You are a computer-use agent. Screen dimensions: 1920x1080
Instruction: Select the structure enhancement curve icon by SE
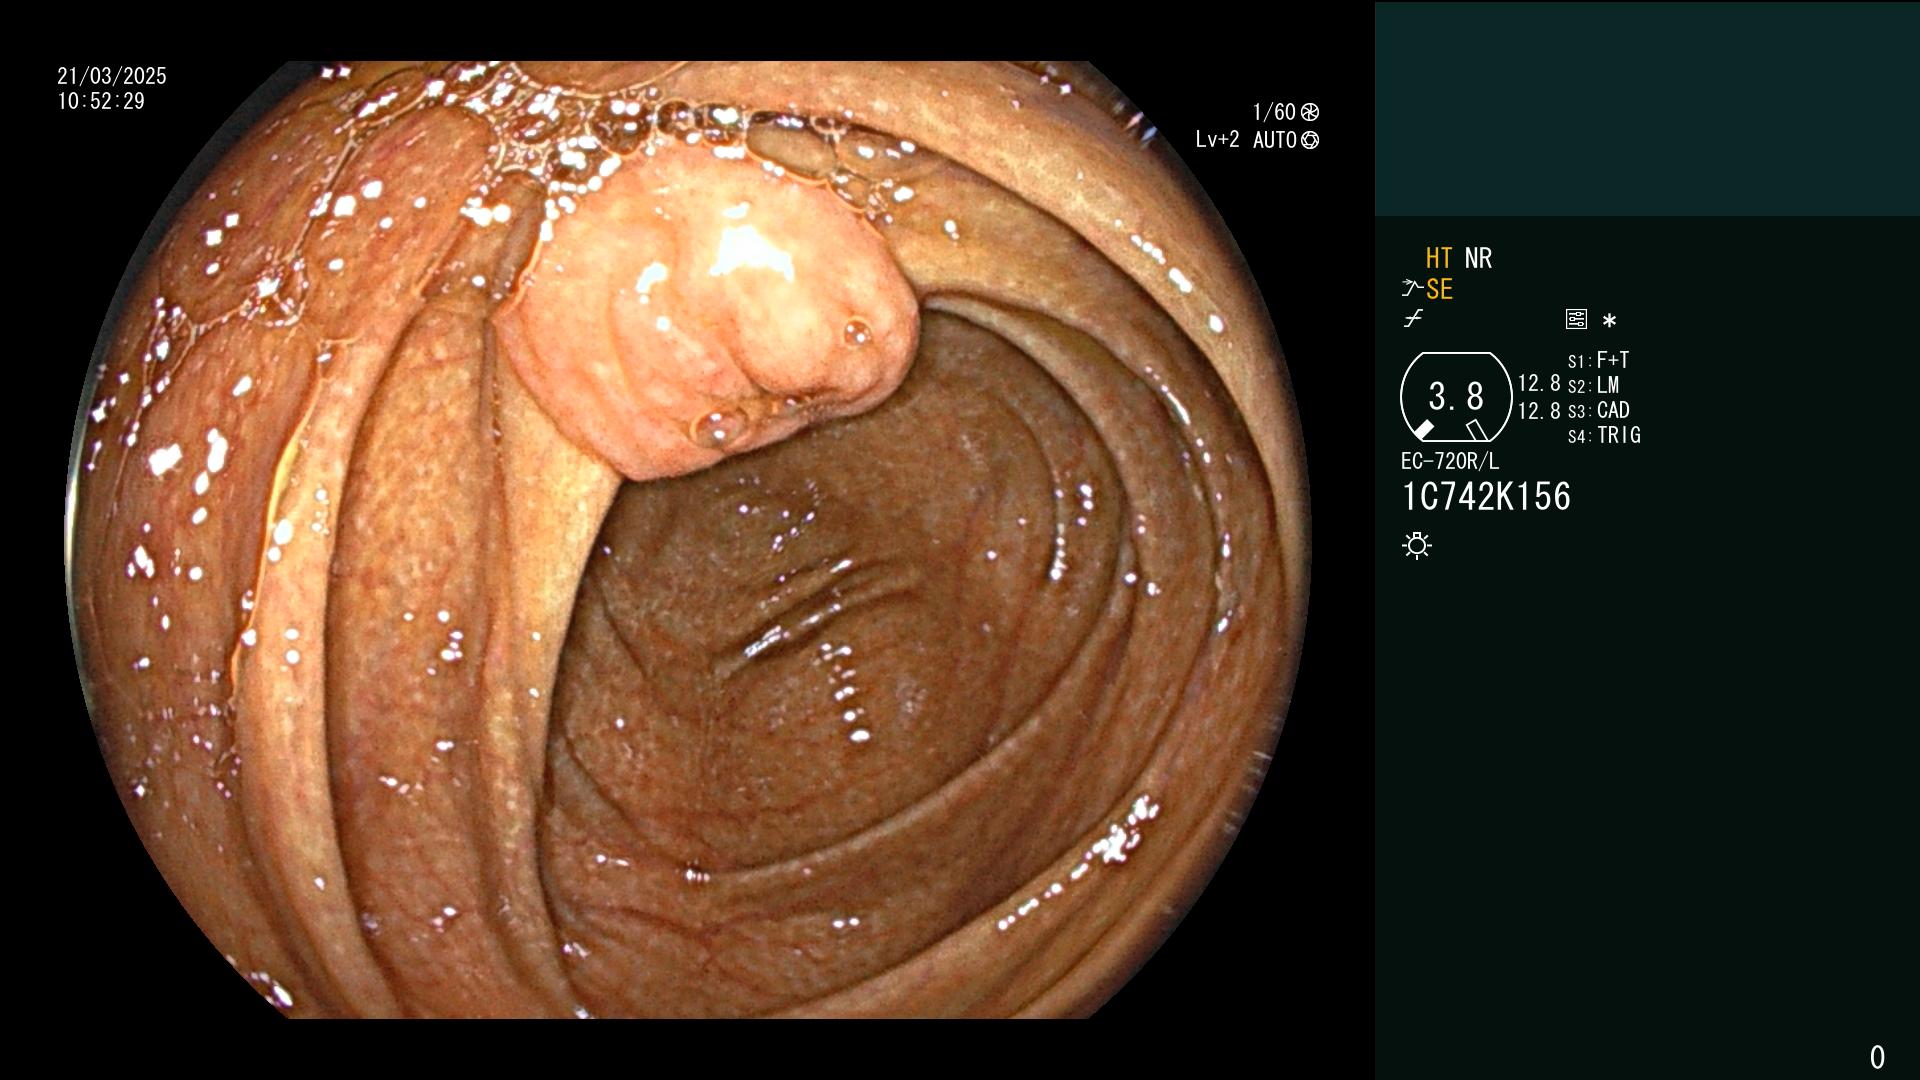[1412, 289]
